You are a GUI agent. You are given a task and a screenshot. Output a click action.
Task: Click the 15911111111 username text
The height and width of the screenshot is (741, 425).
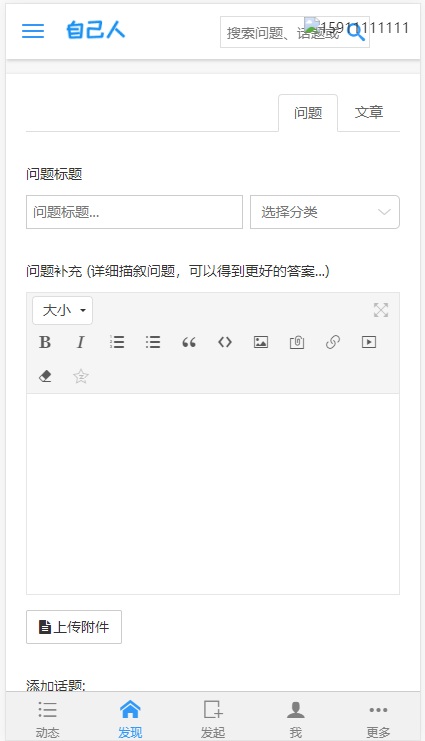pos(364,27)
